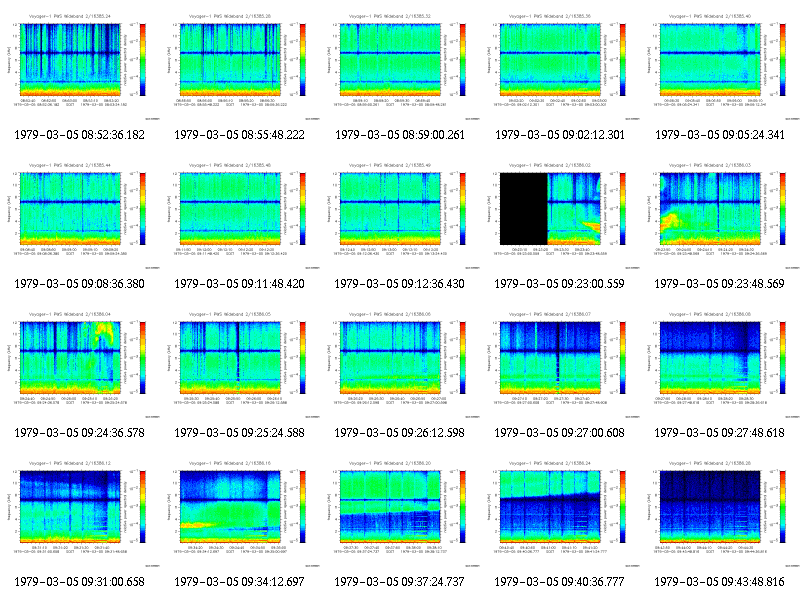The height and width of the screenshot is (596, 800).
Task: Open the 09:37:24.737 spectrogram thumbnail
Action: pos(400,513)
